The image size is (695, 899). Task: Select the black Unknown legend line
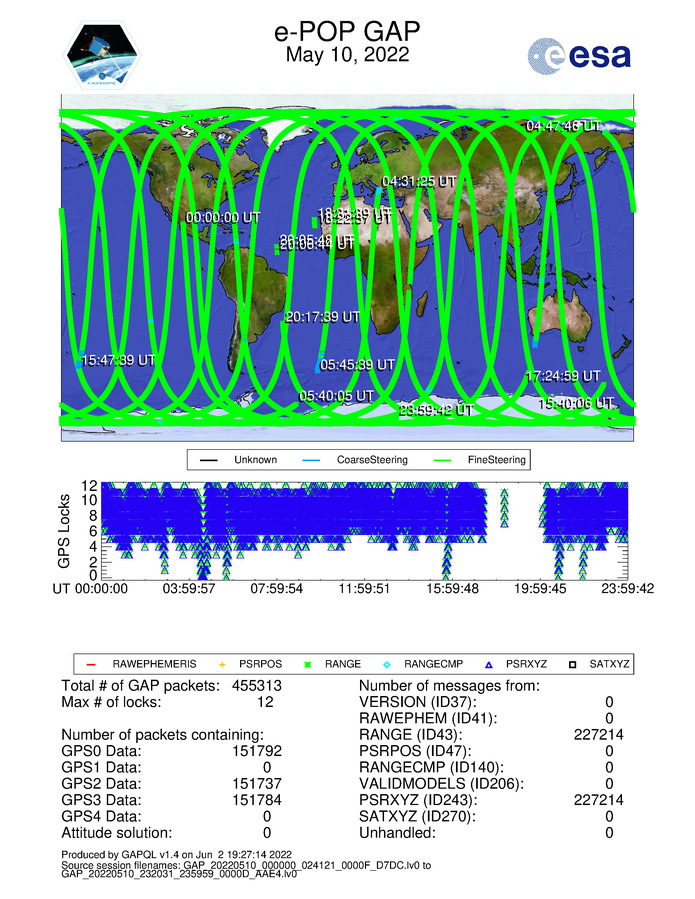coord(210,461)
